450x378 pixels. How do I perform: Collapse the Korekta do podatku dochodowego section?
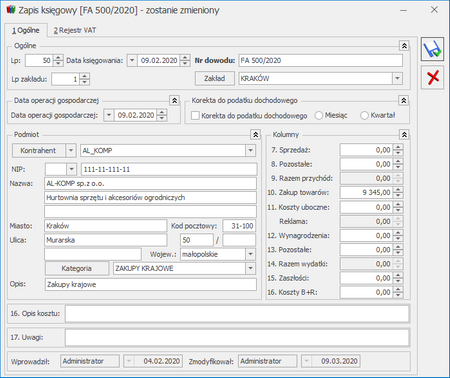pyautogui.click(x=403, y=100)
